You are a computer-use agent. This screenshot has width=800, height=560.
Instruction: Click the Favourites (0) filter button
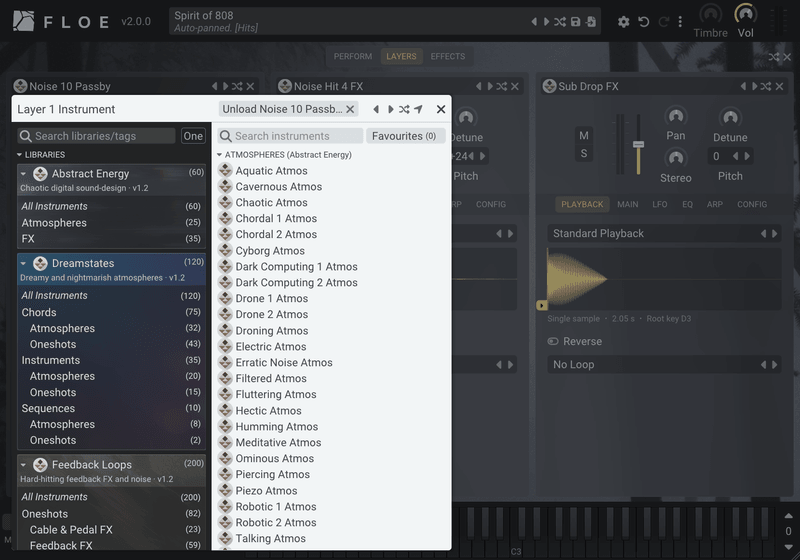coord(404,136)
